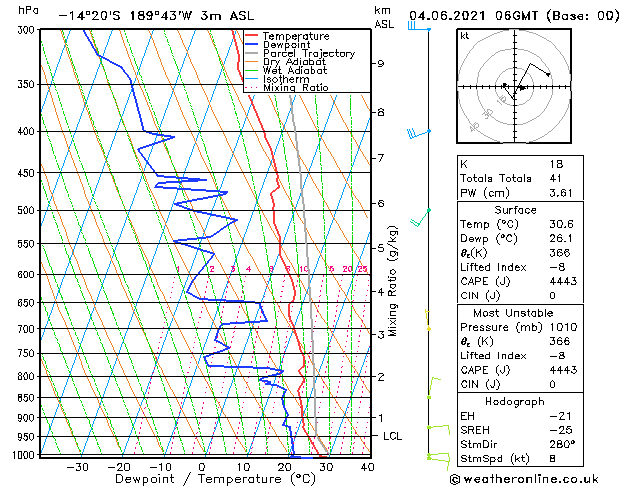Click the Dewpoint legend entry
Screen dimensions: 629x486
pyautogui.click(x=291, y=45)
